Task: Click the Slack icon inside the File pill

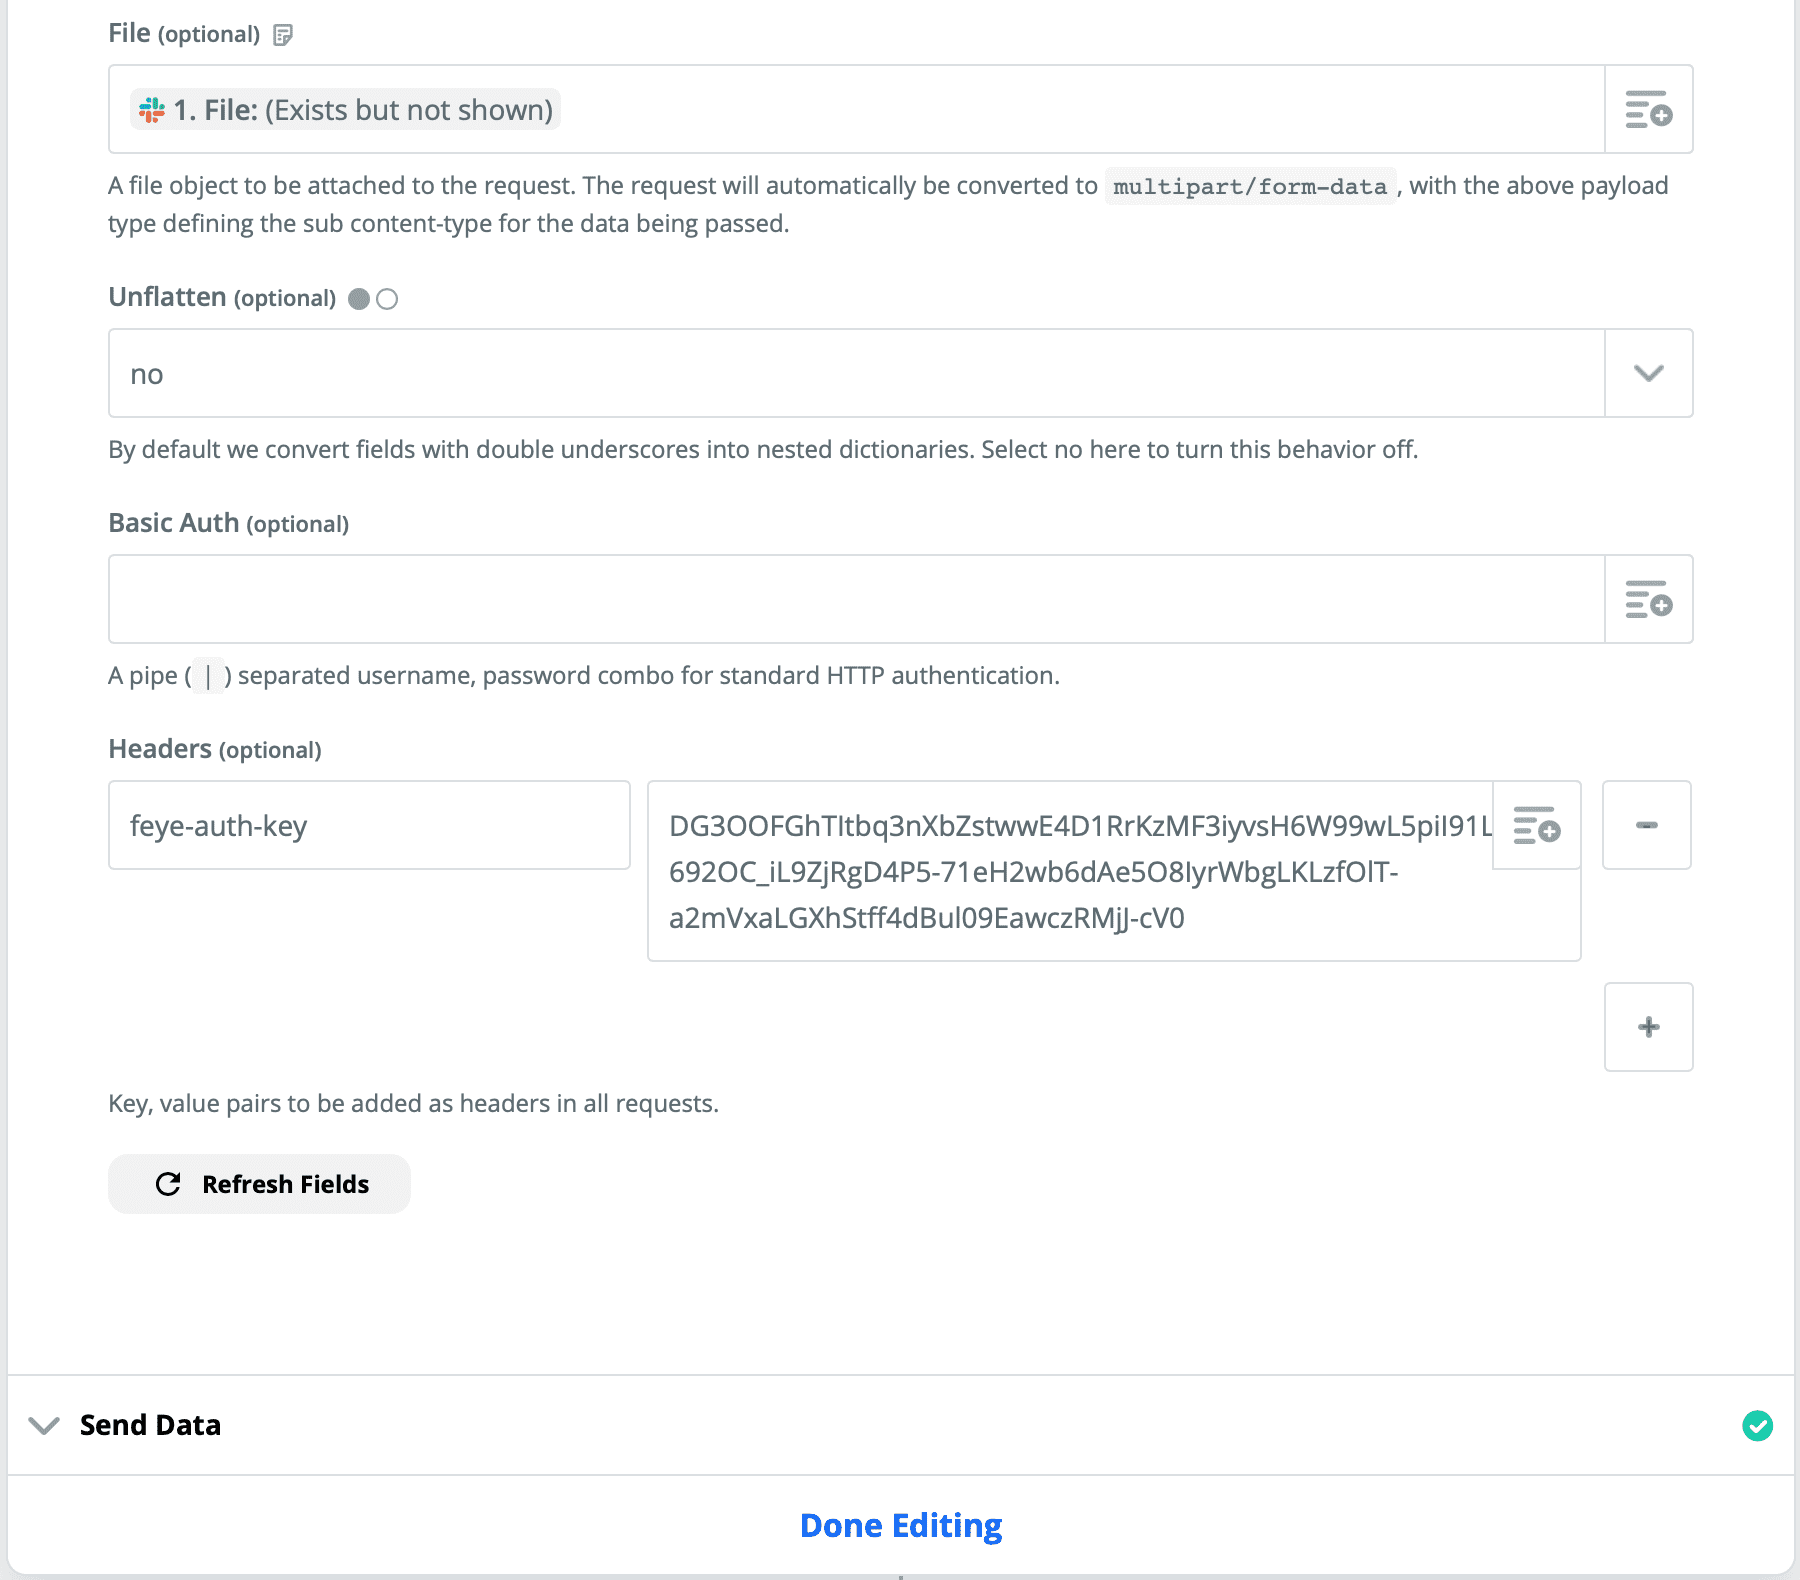Action: [150, 109]
